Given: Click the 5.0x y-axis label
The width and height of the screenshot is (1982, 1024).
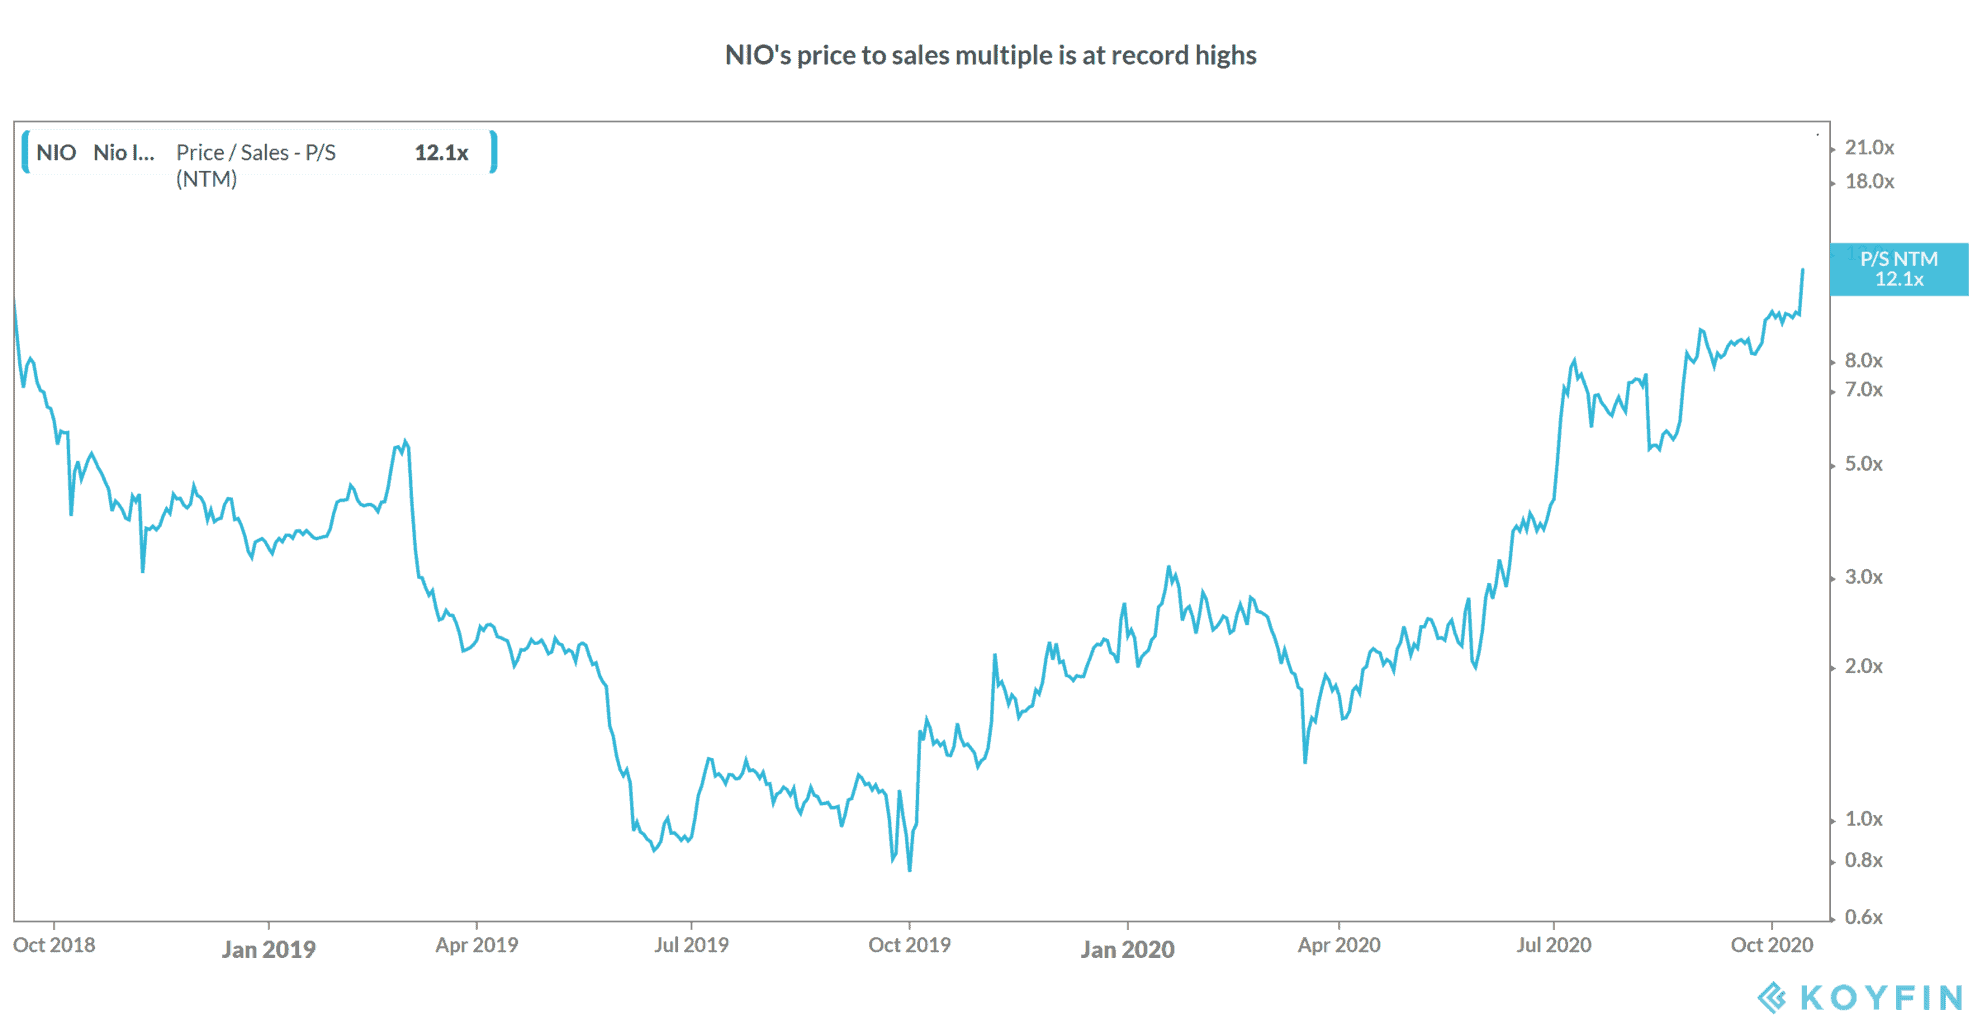Looking at the screenshot, I should 1863,464.
